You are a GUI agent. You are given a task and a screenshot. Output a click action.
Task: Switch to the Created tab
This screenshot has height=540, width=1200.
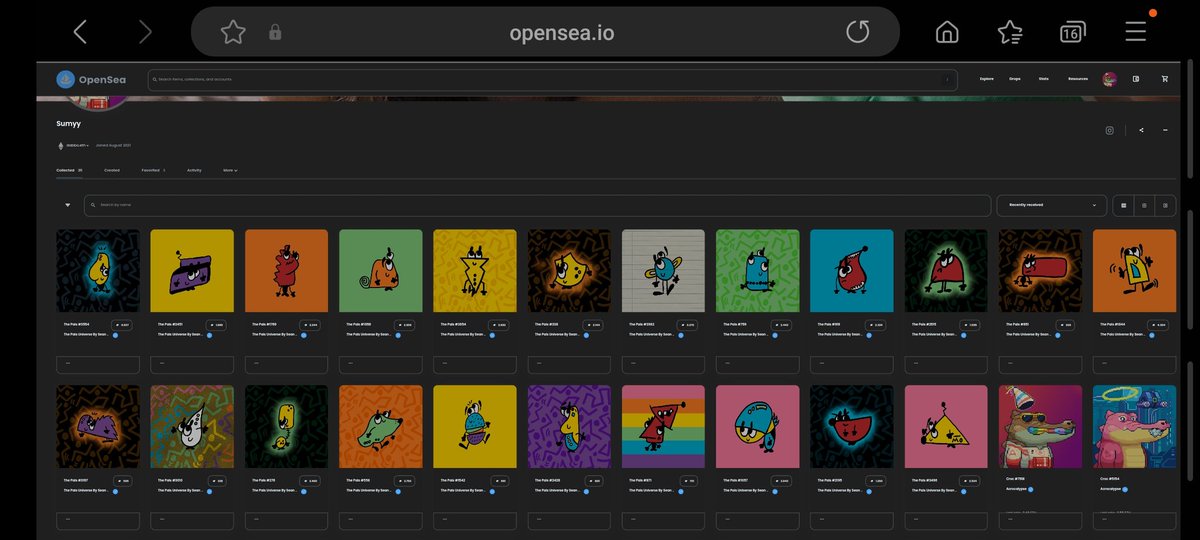pyautogui.click(x=112, y=170)
